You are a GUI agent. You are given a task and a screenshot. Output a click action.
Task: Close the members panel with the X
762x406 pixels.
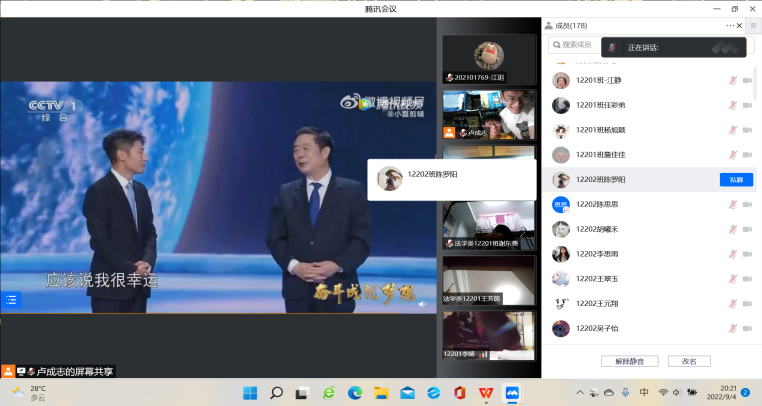(x=743, y=25)
